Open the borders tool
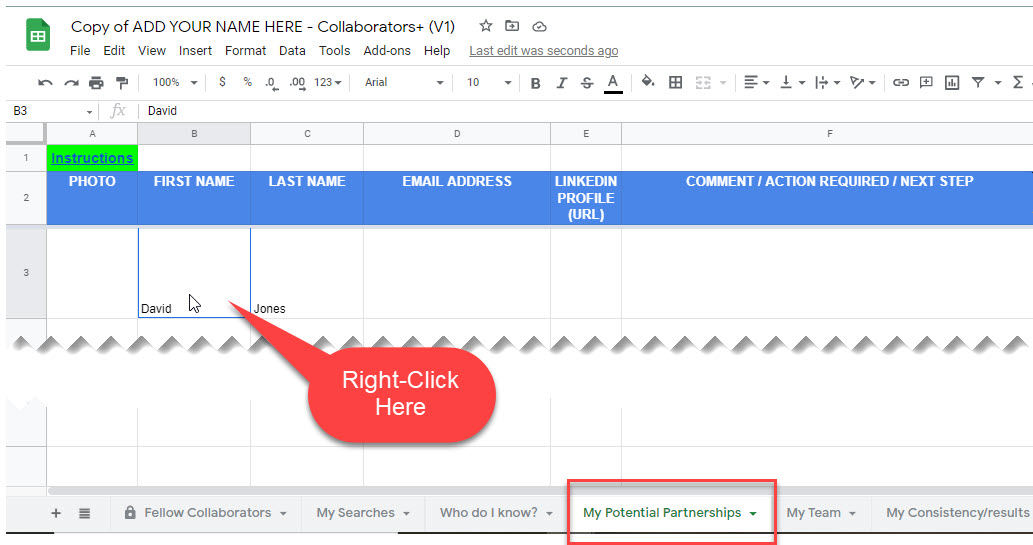 click(675, 82)
